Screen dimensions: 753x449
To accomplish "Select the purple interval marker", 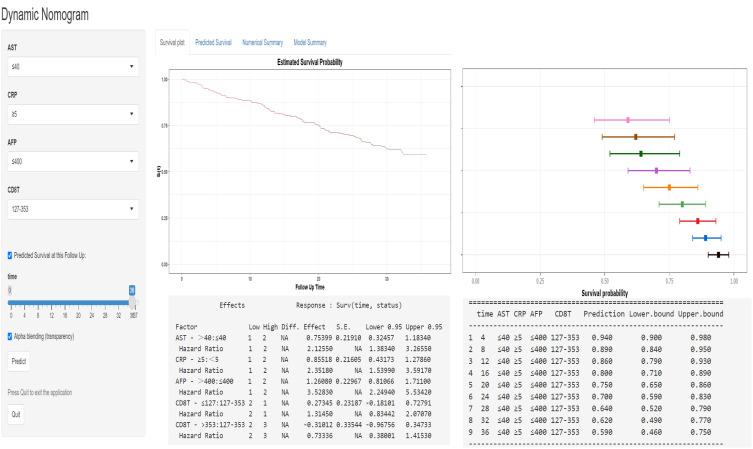I will 656,170.
